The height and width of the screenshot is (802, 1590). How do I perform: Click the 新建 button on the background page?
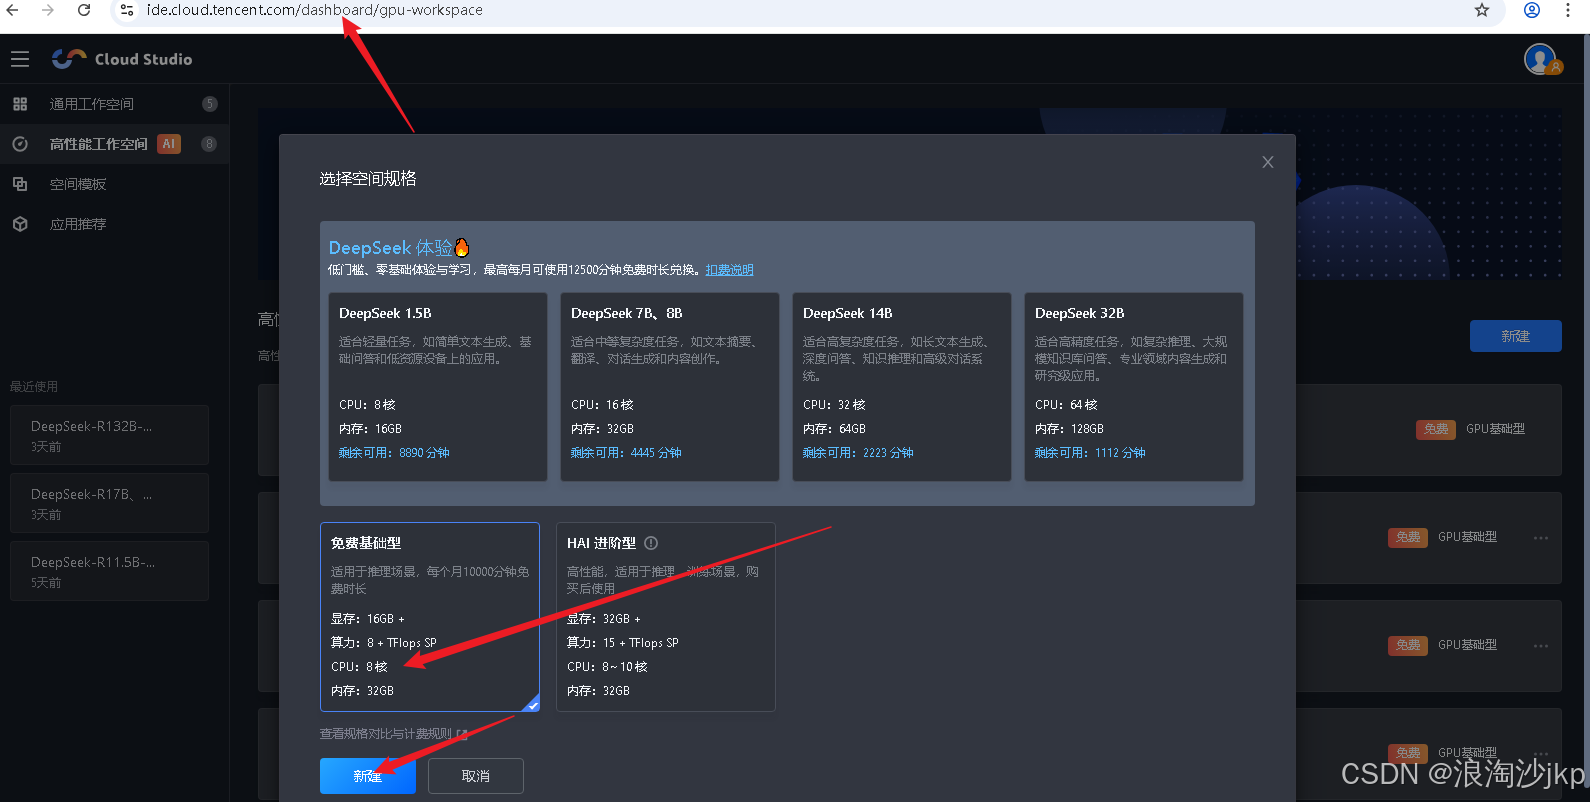click(x=1516, y=336)
